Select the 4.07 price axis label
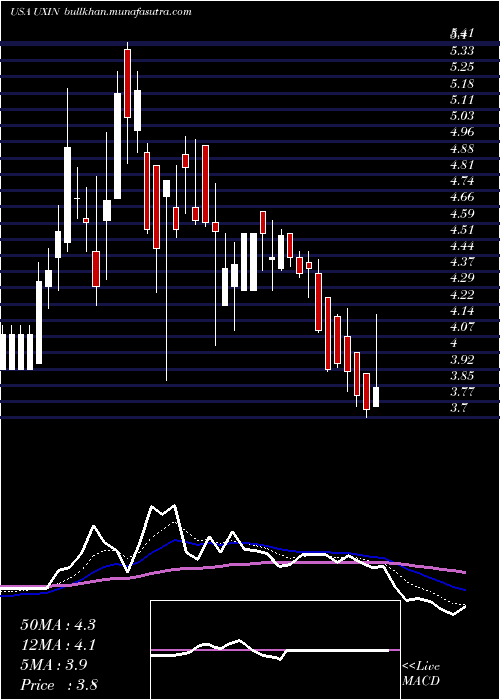 [x=462, y=327]
